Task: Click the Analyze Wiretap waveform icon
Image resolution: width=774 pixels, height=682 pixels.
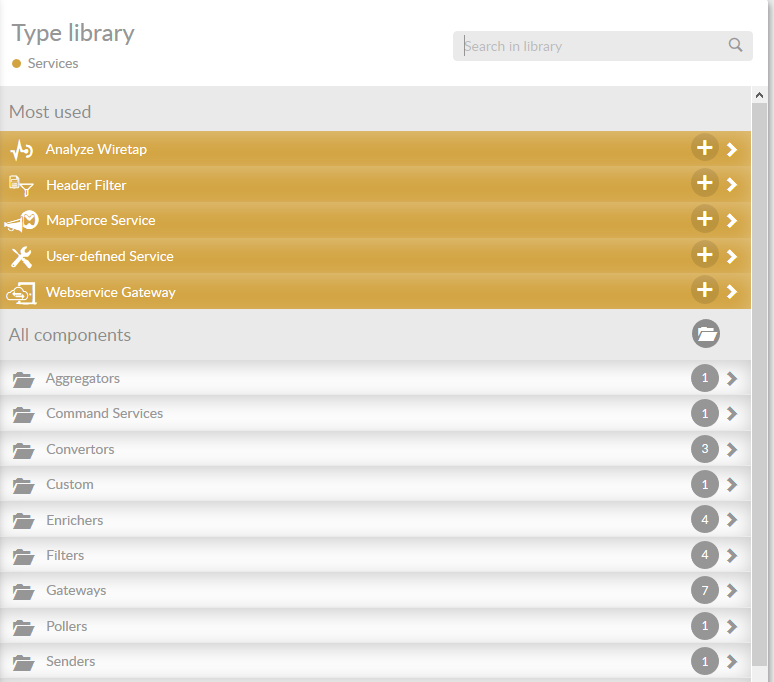Action: click(x=22, y=150)
